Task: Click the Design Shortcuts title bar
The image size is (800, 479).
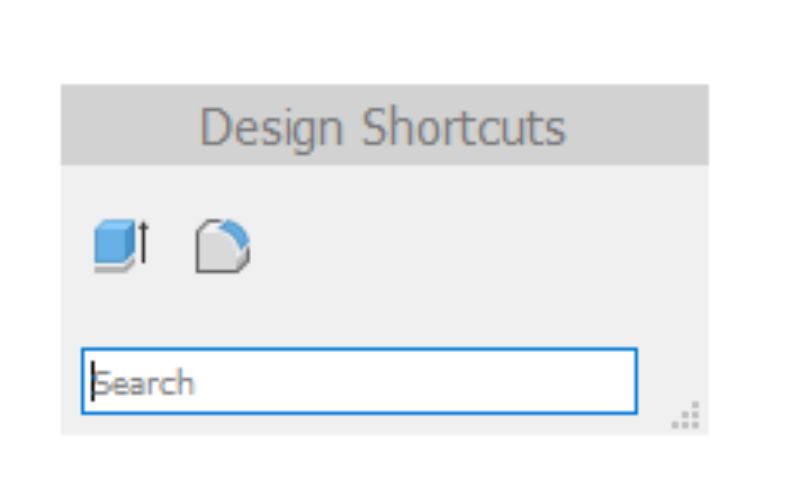Action: (x=384, y=125)
